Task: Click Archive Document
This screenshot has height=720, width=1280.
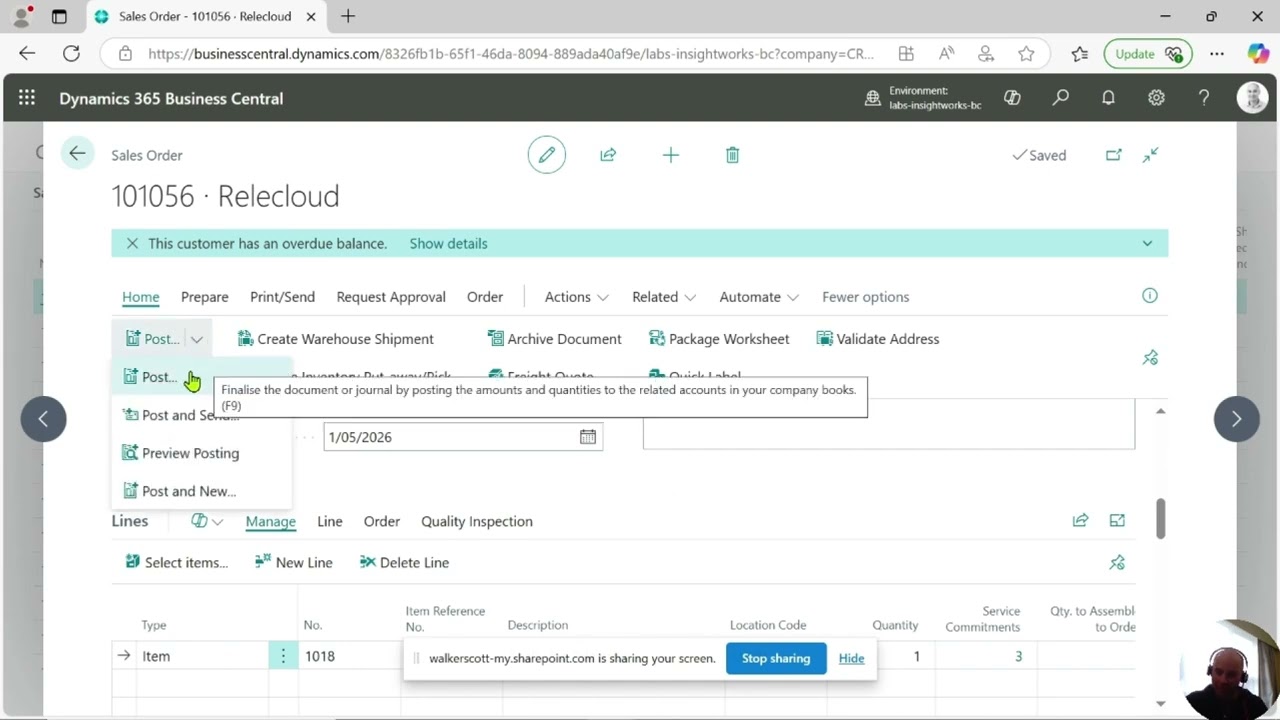Action: pyautogui.click(x=554, y=339)
